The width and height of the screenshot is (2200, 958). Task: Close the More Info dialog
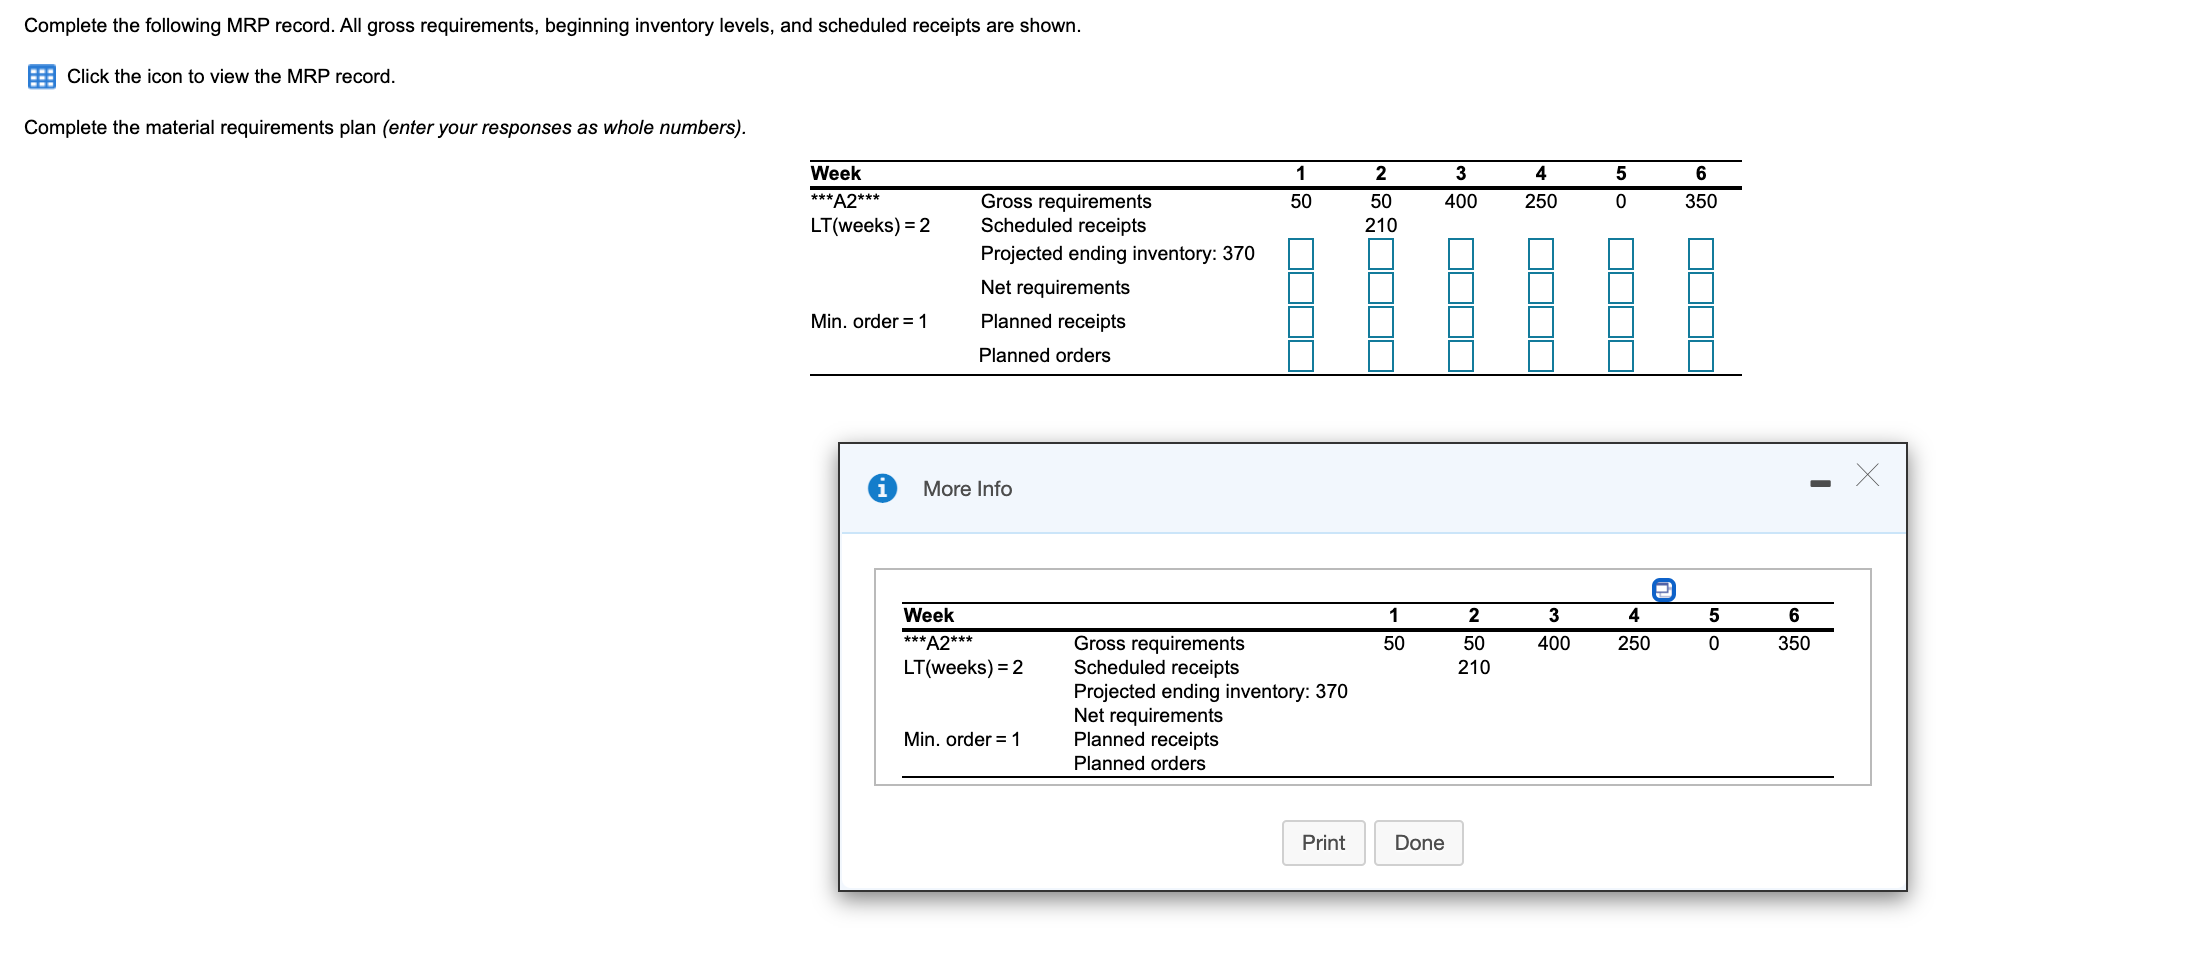pos(1867,475)
